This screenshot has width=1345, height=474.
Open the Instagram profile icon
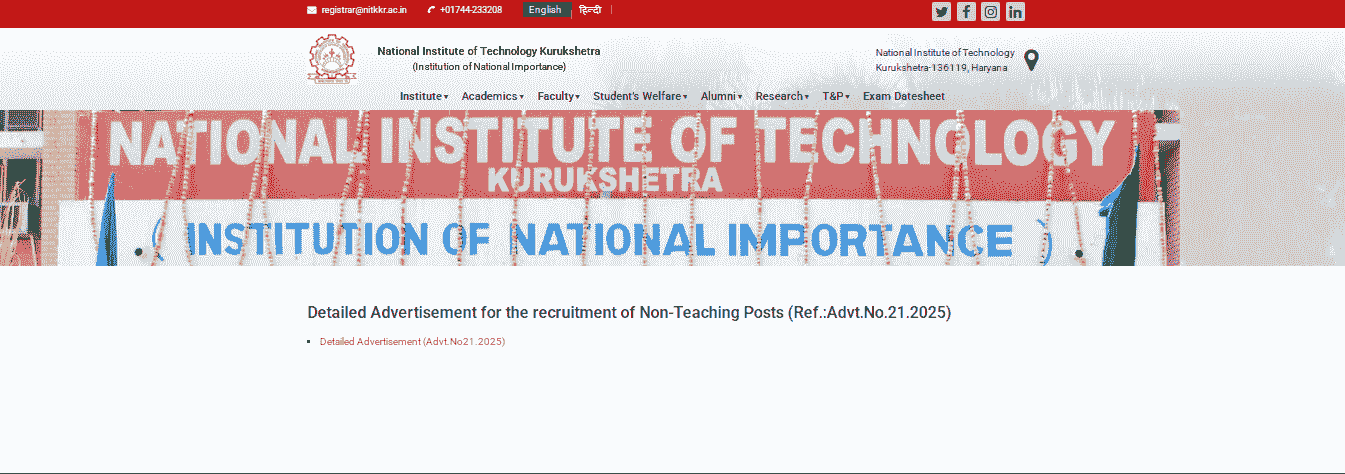coord(990,12)
